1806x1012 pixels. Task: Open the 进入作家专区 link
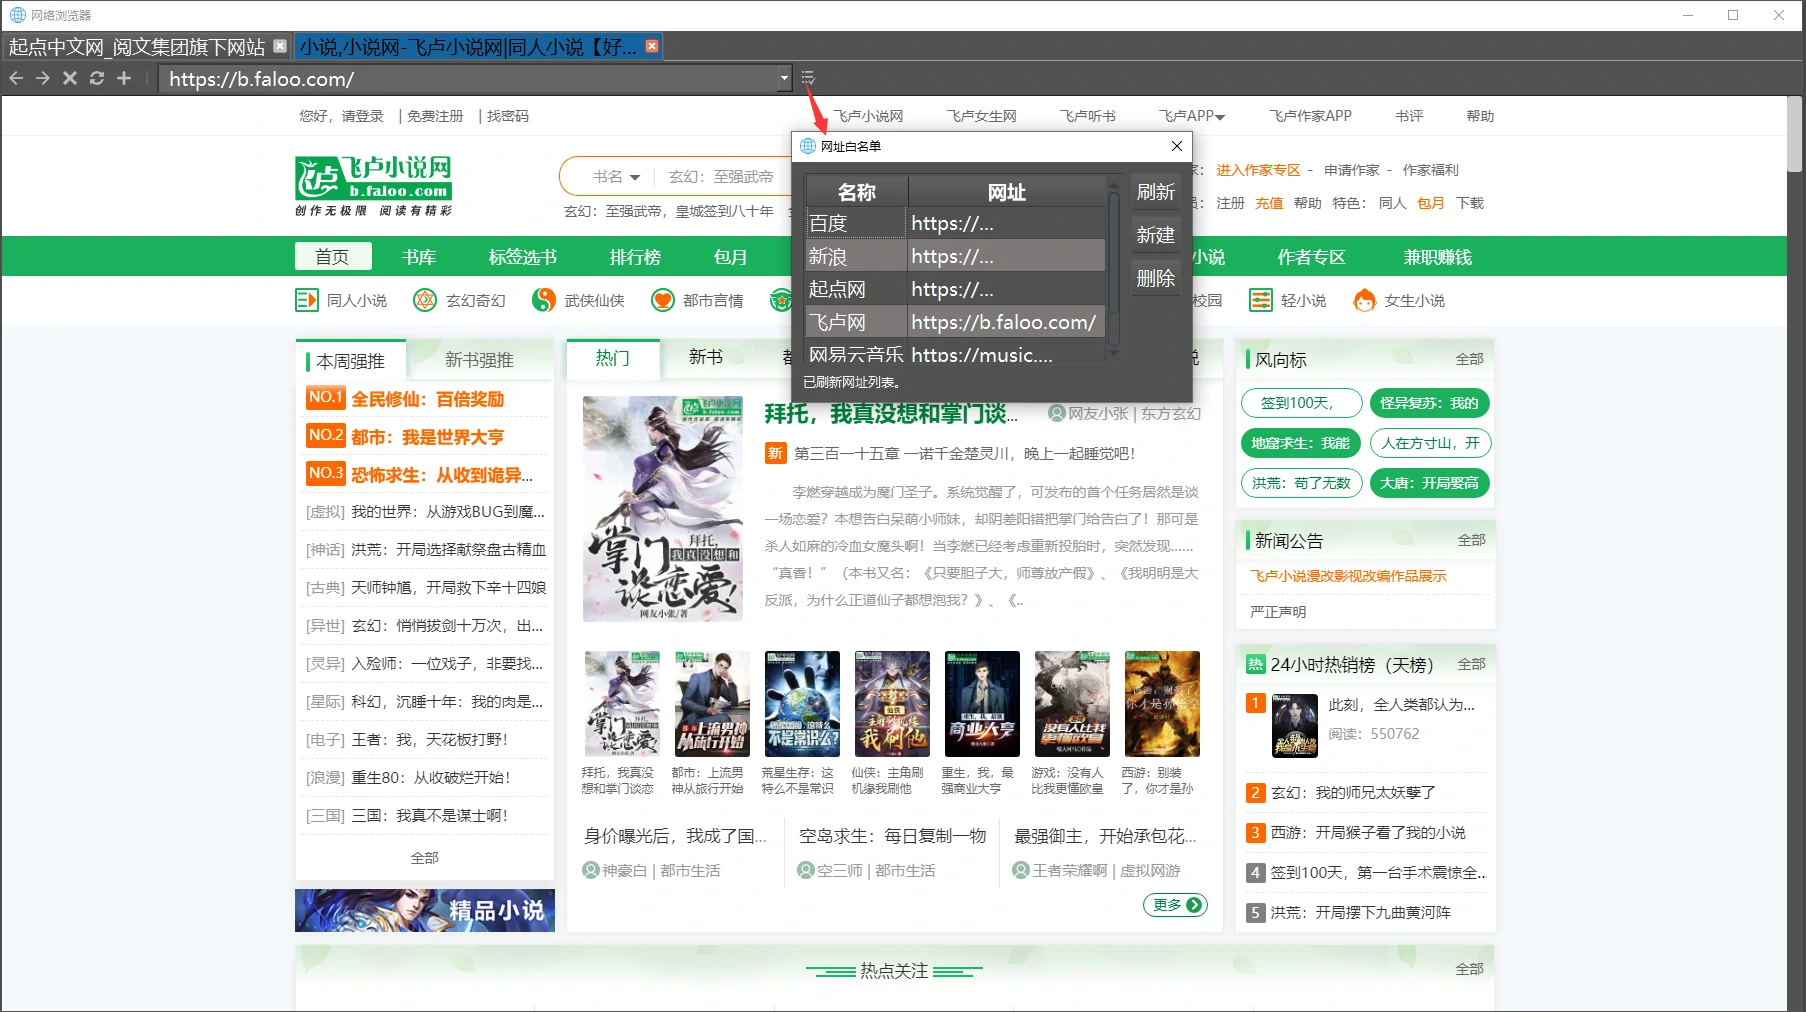click(1258, 170)
